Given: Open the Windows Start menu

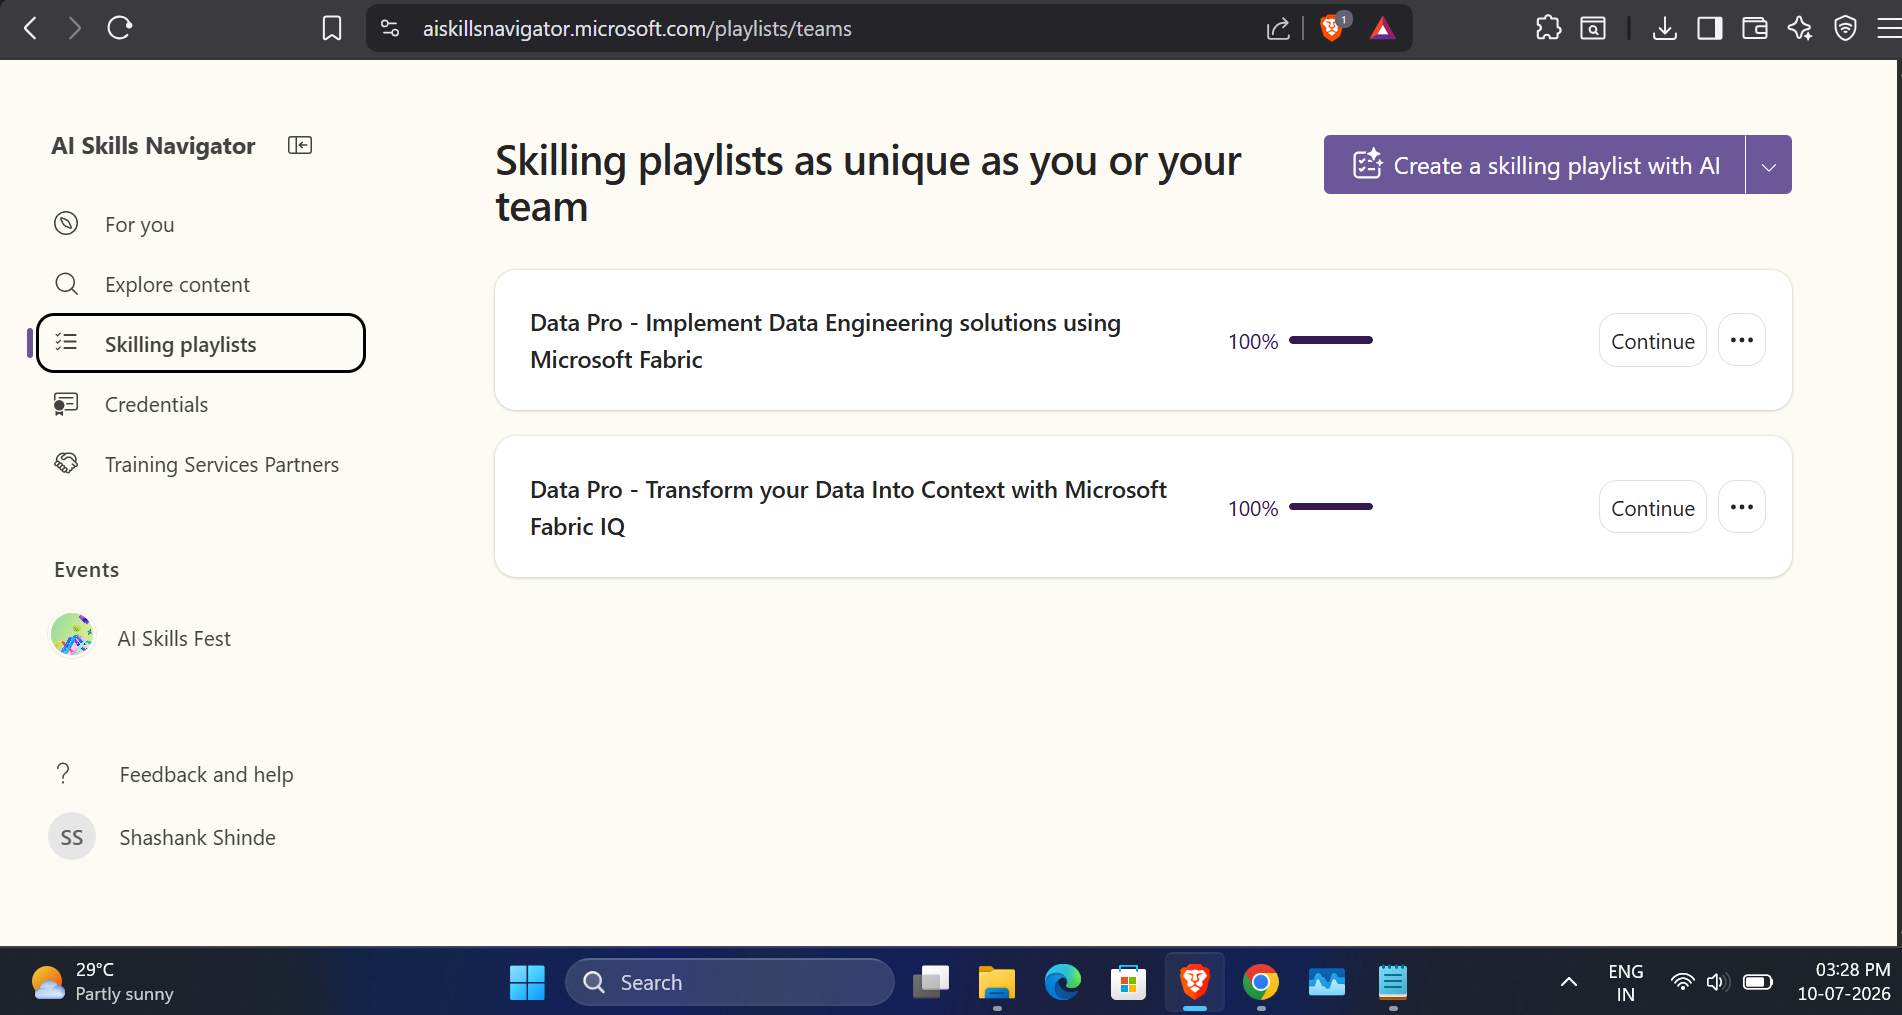Looking at the screenshot, I should 527,982.
